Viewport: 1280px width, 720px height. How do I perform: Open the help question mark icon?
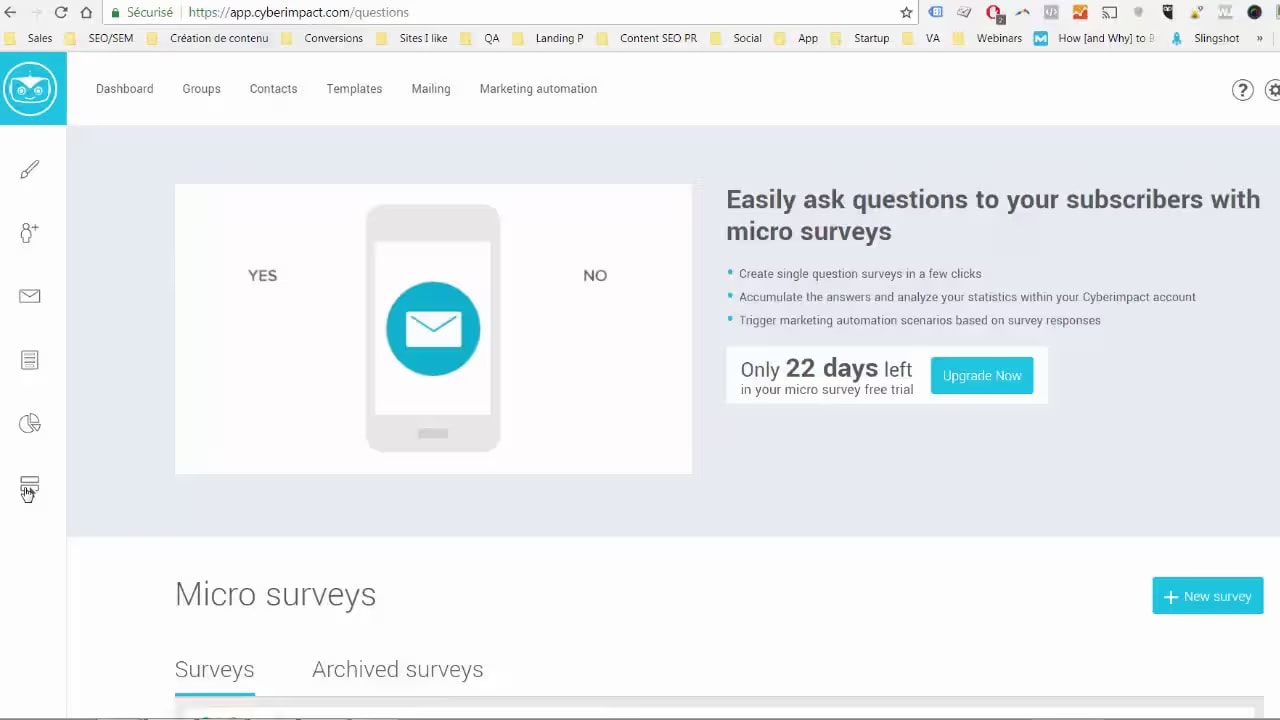pos(1242,90)
